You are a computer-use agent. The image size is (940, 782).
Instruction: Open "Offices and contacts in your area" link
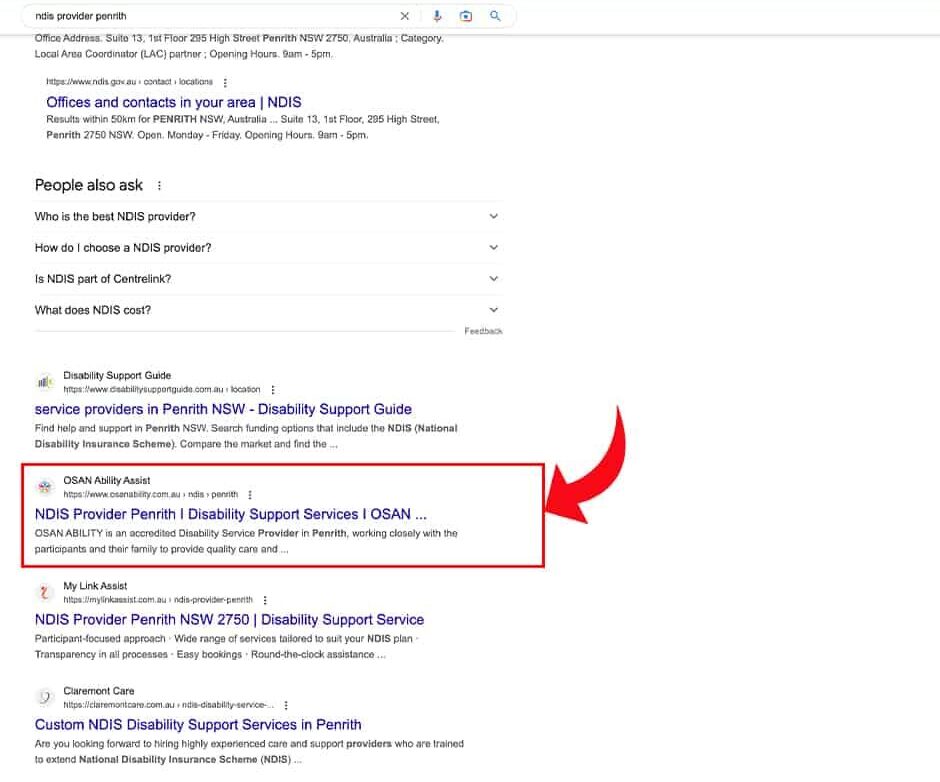pos(173,102)
